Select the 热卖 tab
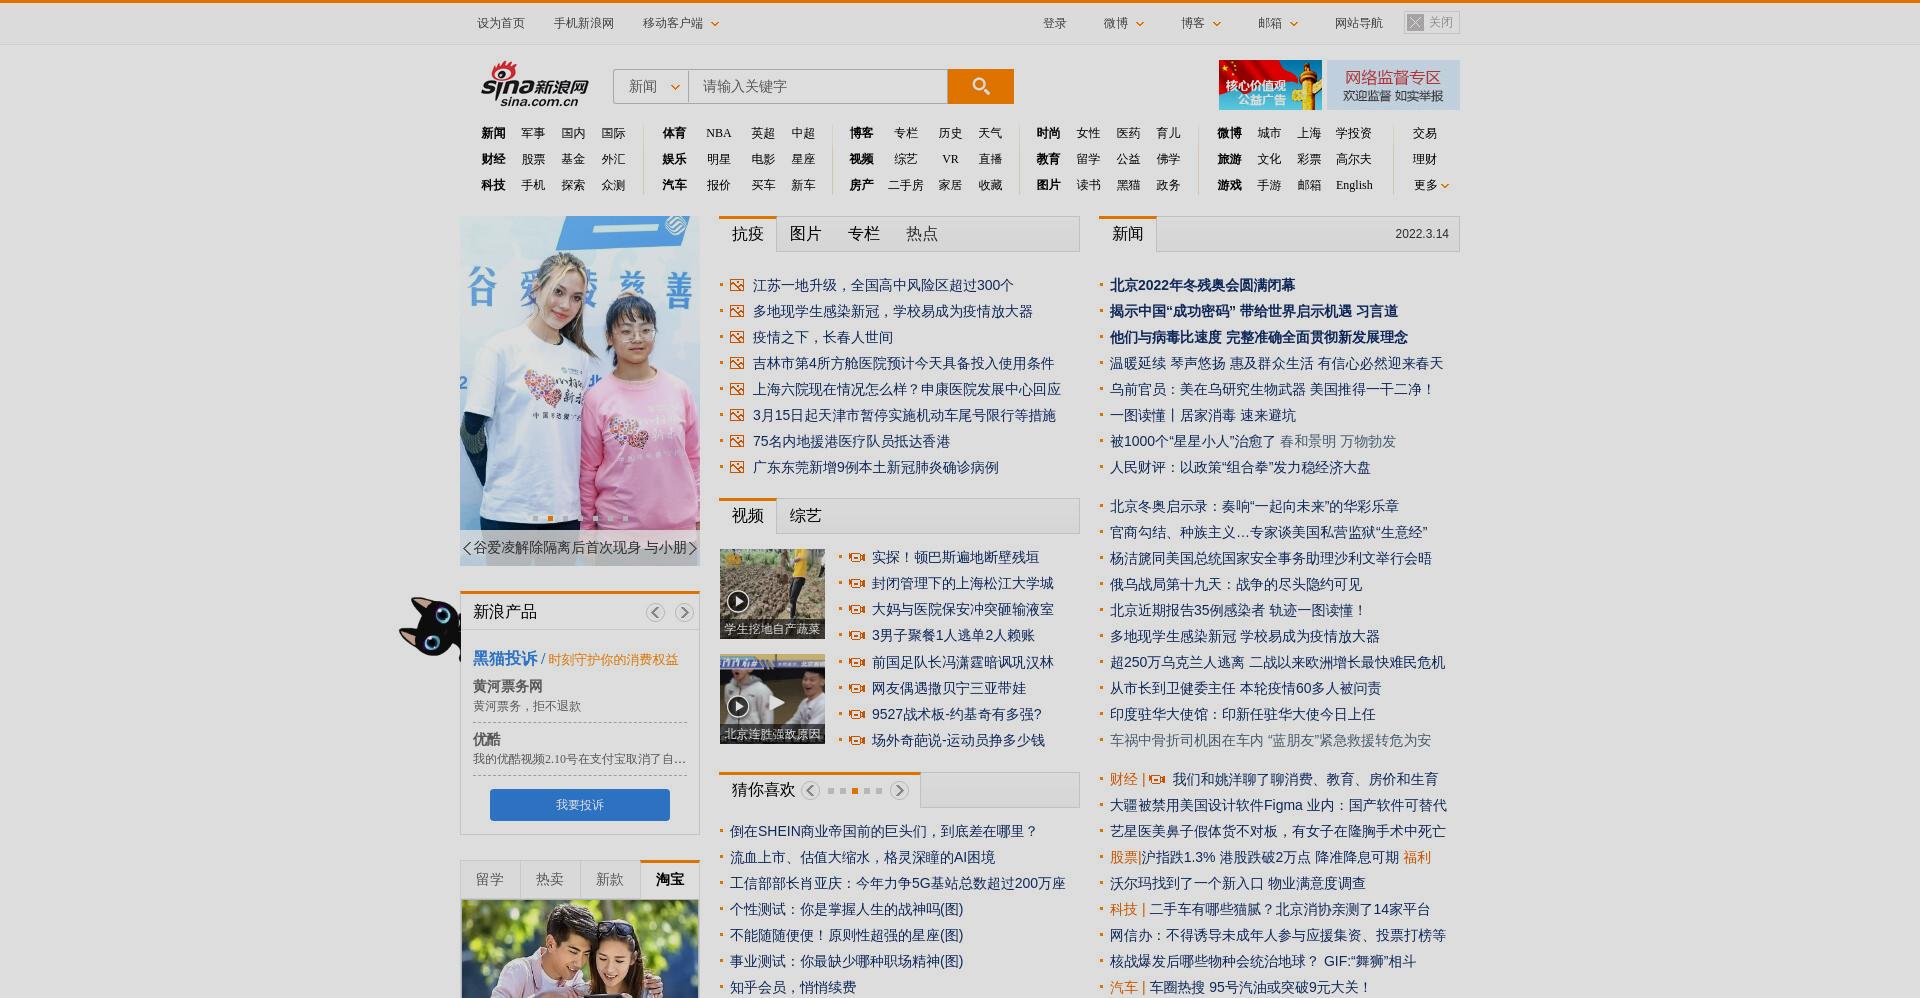Image resolution: width=1920 pixels, height=998 pixels. [550, 879]
